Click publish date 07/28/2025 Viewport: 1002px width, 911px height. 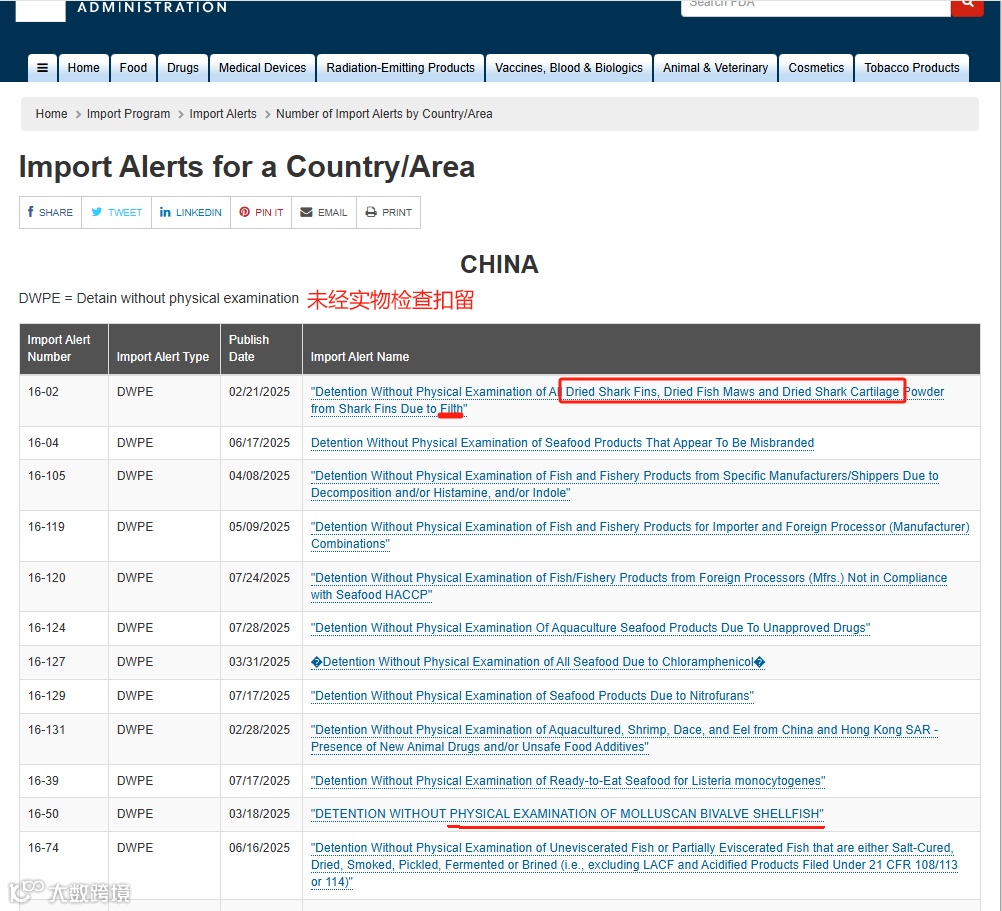click(259, 628)
